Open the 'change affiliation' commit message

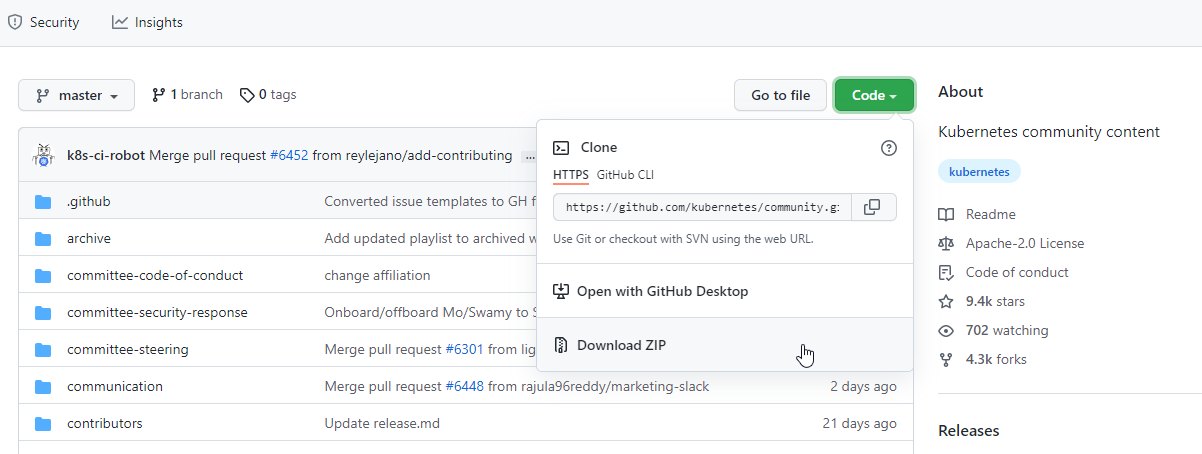(x=377, y=275)
